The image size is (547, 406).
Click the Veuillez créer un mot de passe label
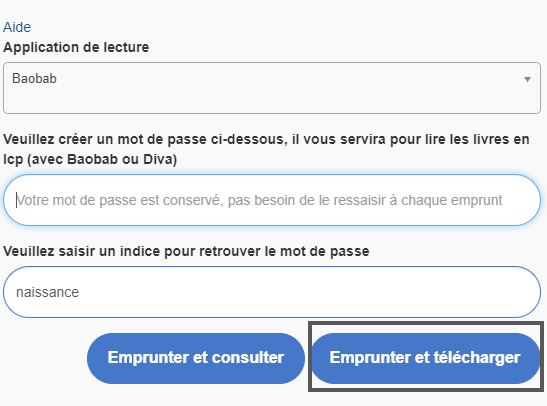click(266, 149)
